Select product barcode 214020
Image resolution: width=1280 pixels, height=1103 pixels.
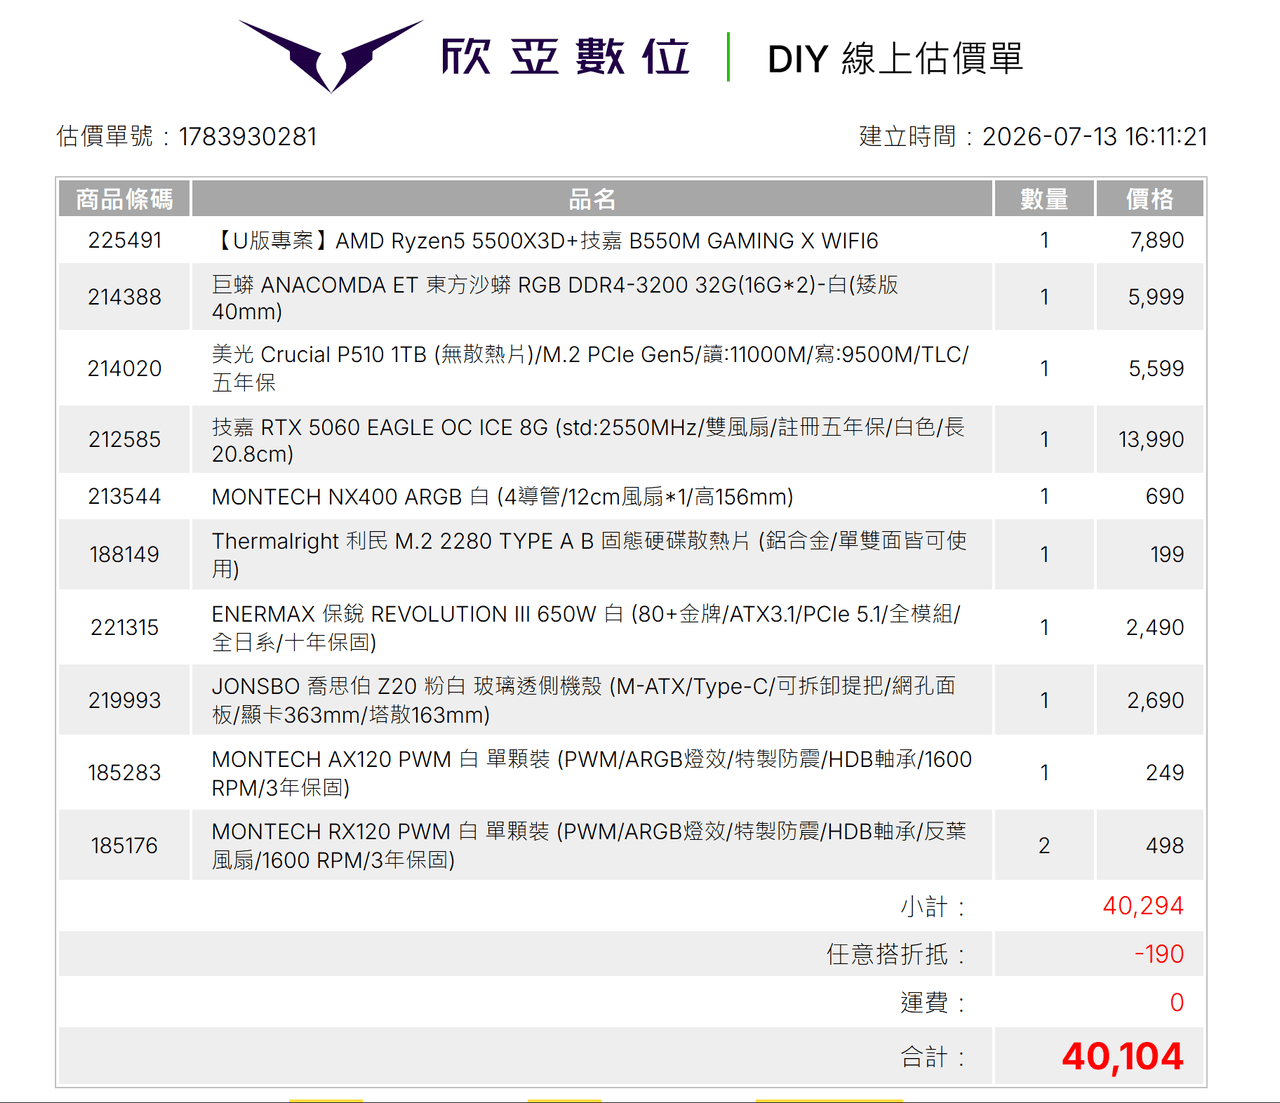pos(124,369)
